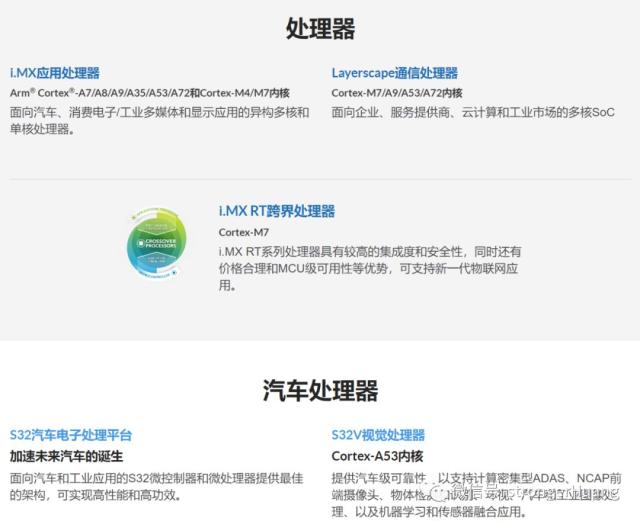
Task: Click the S32 description about 微控制器和微处理器
Action: pos(156,486)
